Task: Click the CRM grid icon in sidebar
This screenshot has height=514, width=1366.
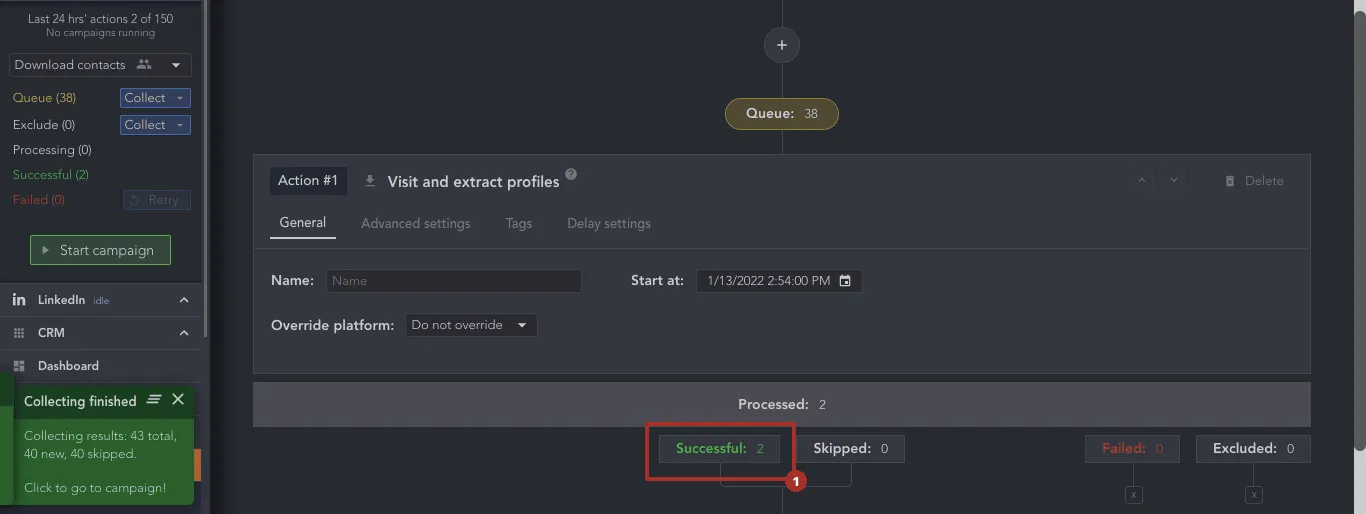Action: [x=19, y=333]
